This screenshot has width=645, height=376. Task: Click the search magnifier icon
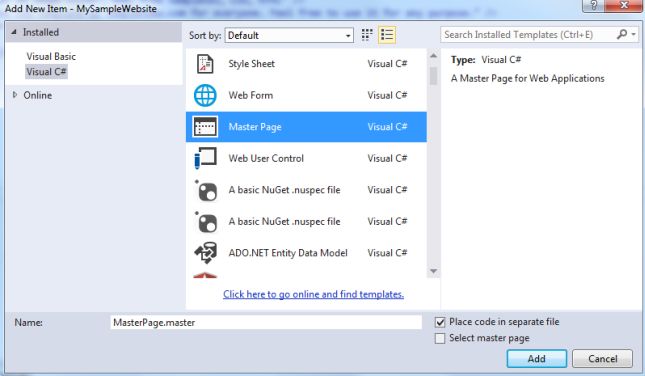[x=622, y=35]
